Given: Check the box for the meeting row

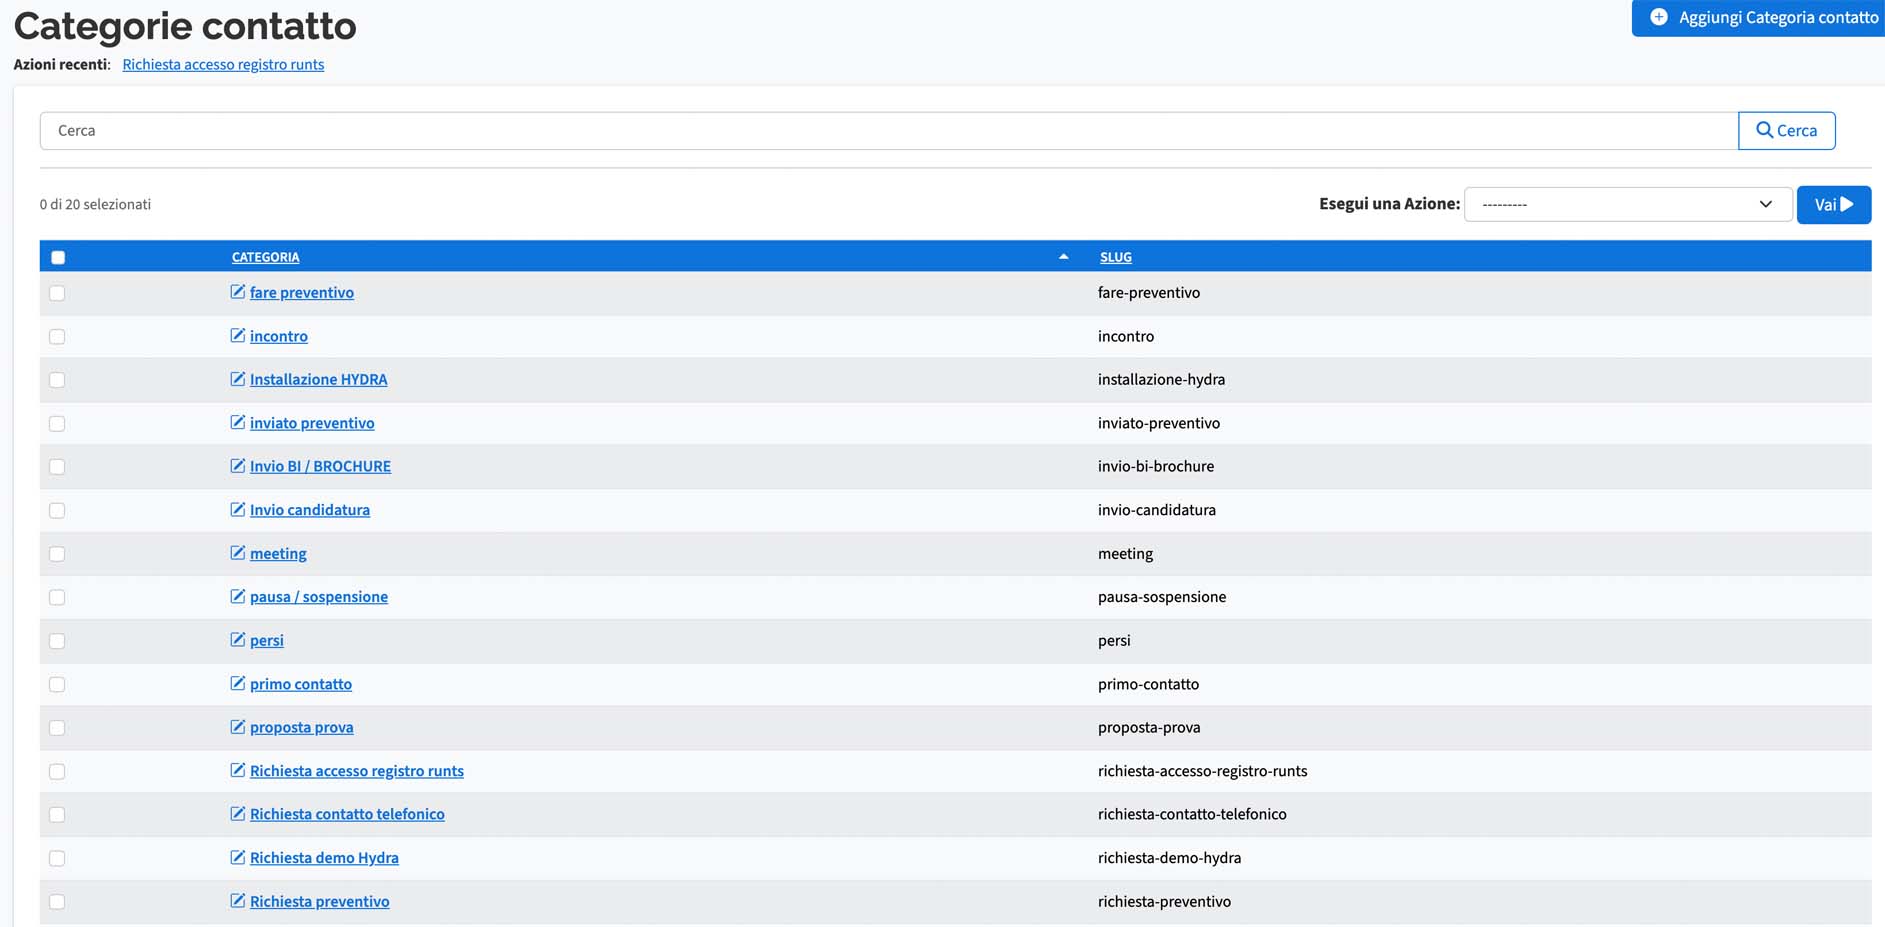Looking at the screenshot, I should tap(57, 554).
